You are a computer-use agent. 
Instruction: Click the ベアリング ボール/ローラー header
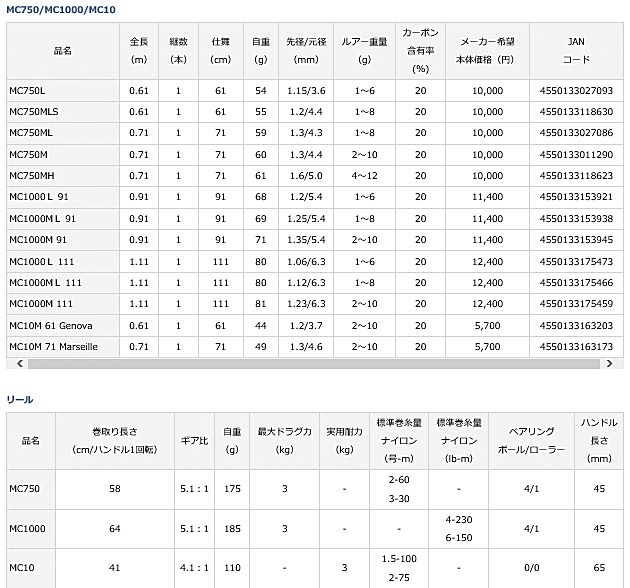coord(532,441)
